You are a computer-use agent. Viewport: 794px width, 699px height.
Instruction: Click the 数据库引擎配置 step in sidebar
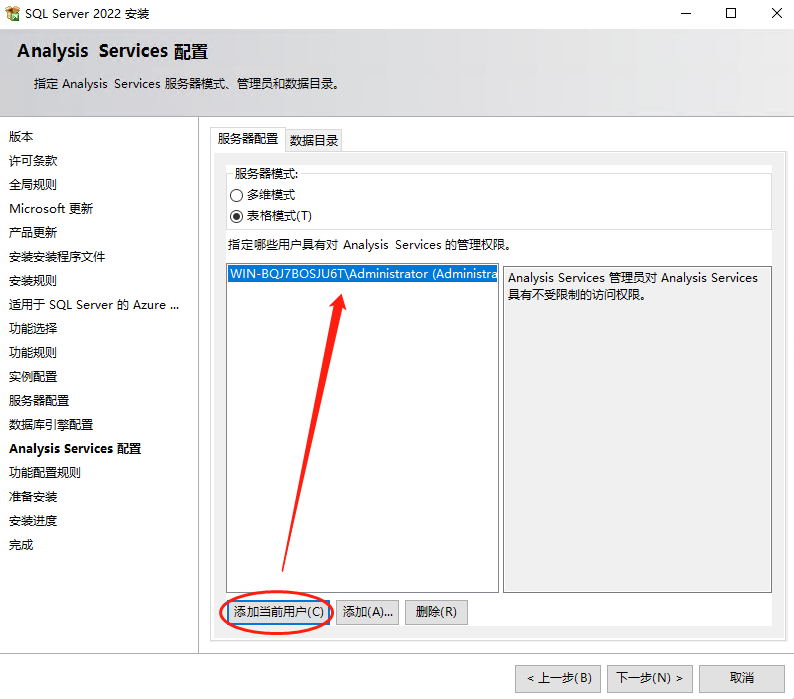tap(51, 425)
